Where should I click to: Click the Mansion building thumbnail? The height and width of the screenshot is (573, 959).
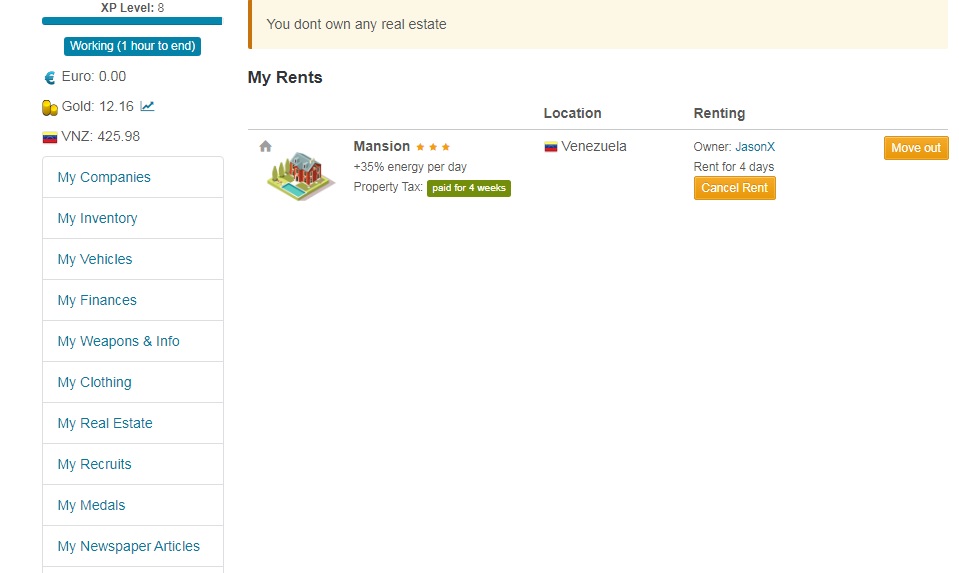click(x=302, y=177)
